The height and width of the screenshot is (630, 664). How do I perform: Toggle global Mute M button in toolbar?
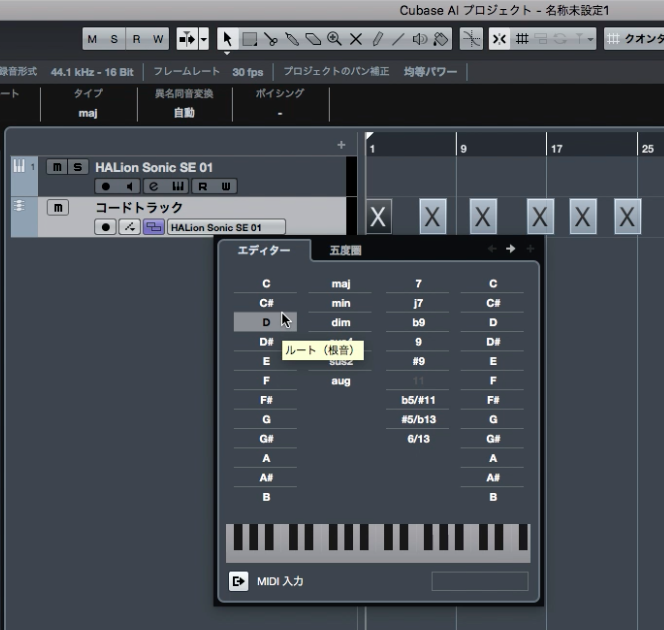pyautogui.click(x=92, y=39)
